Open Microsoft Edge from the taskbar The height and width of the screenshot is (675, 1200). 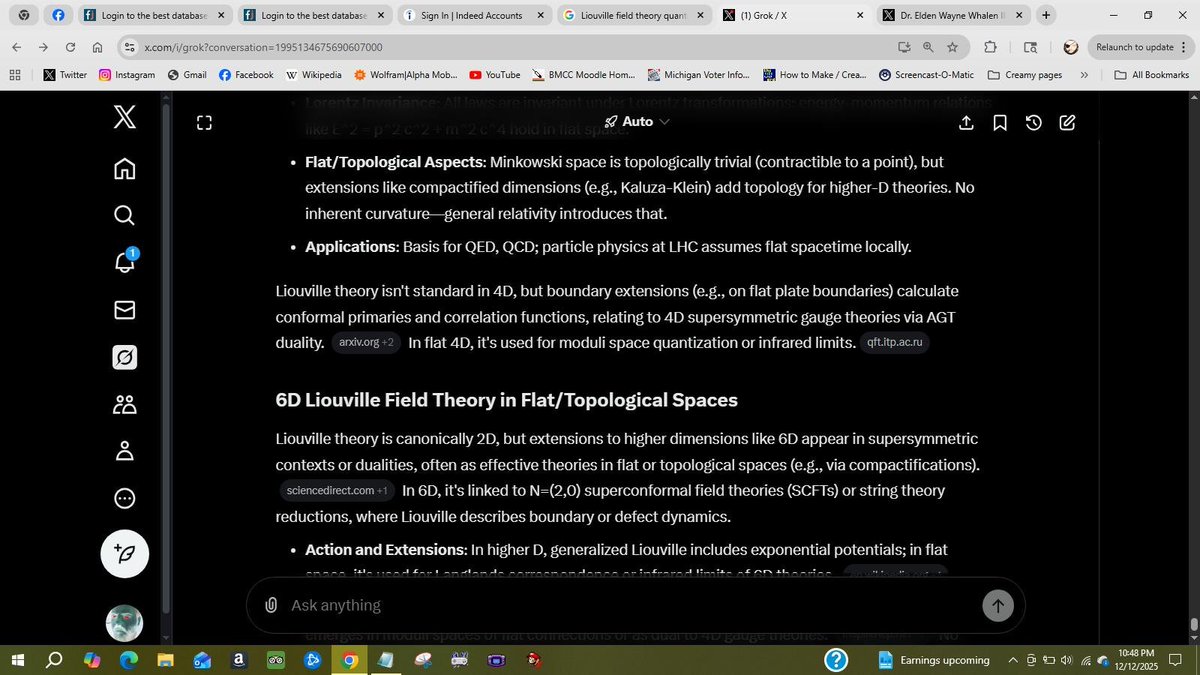point(129,660)
